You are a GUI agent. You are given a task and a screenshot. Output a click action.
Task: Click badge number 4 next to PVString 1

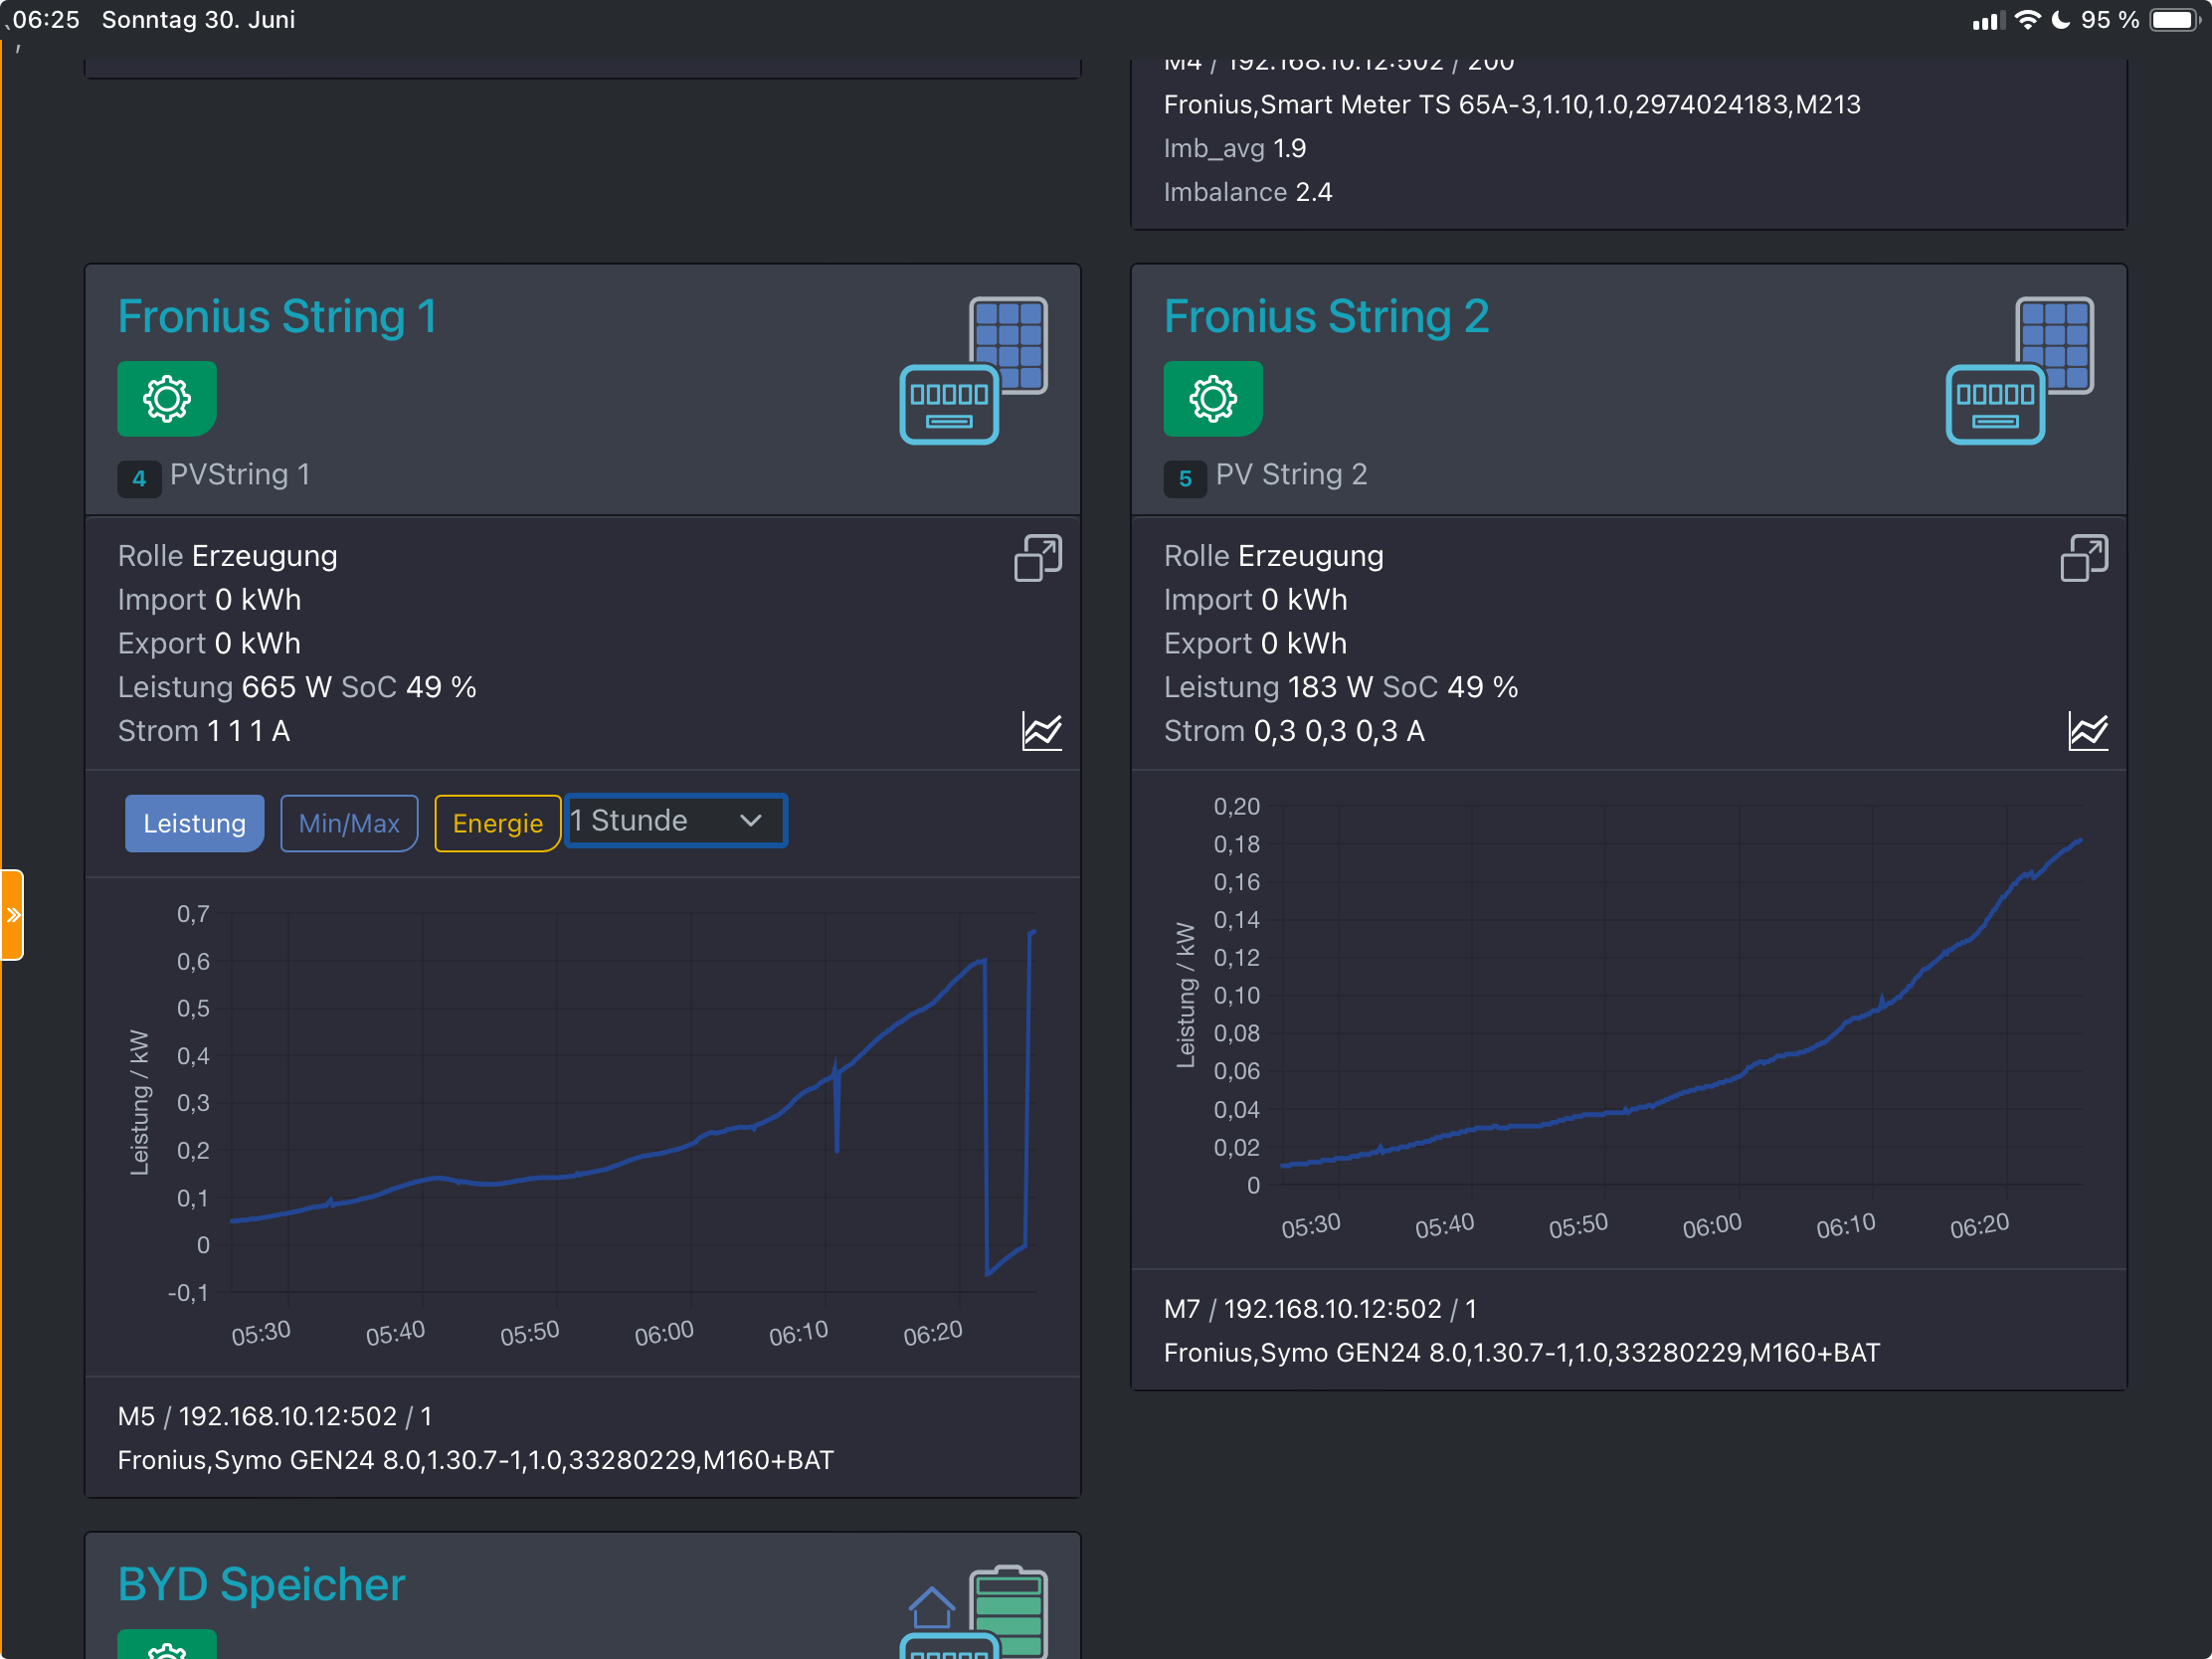point(139,478)
